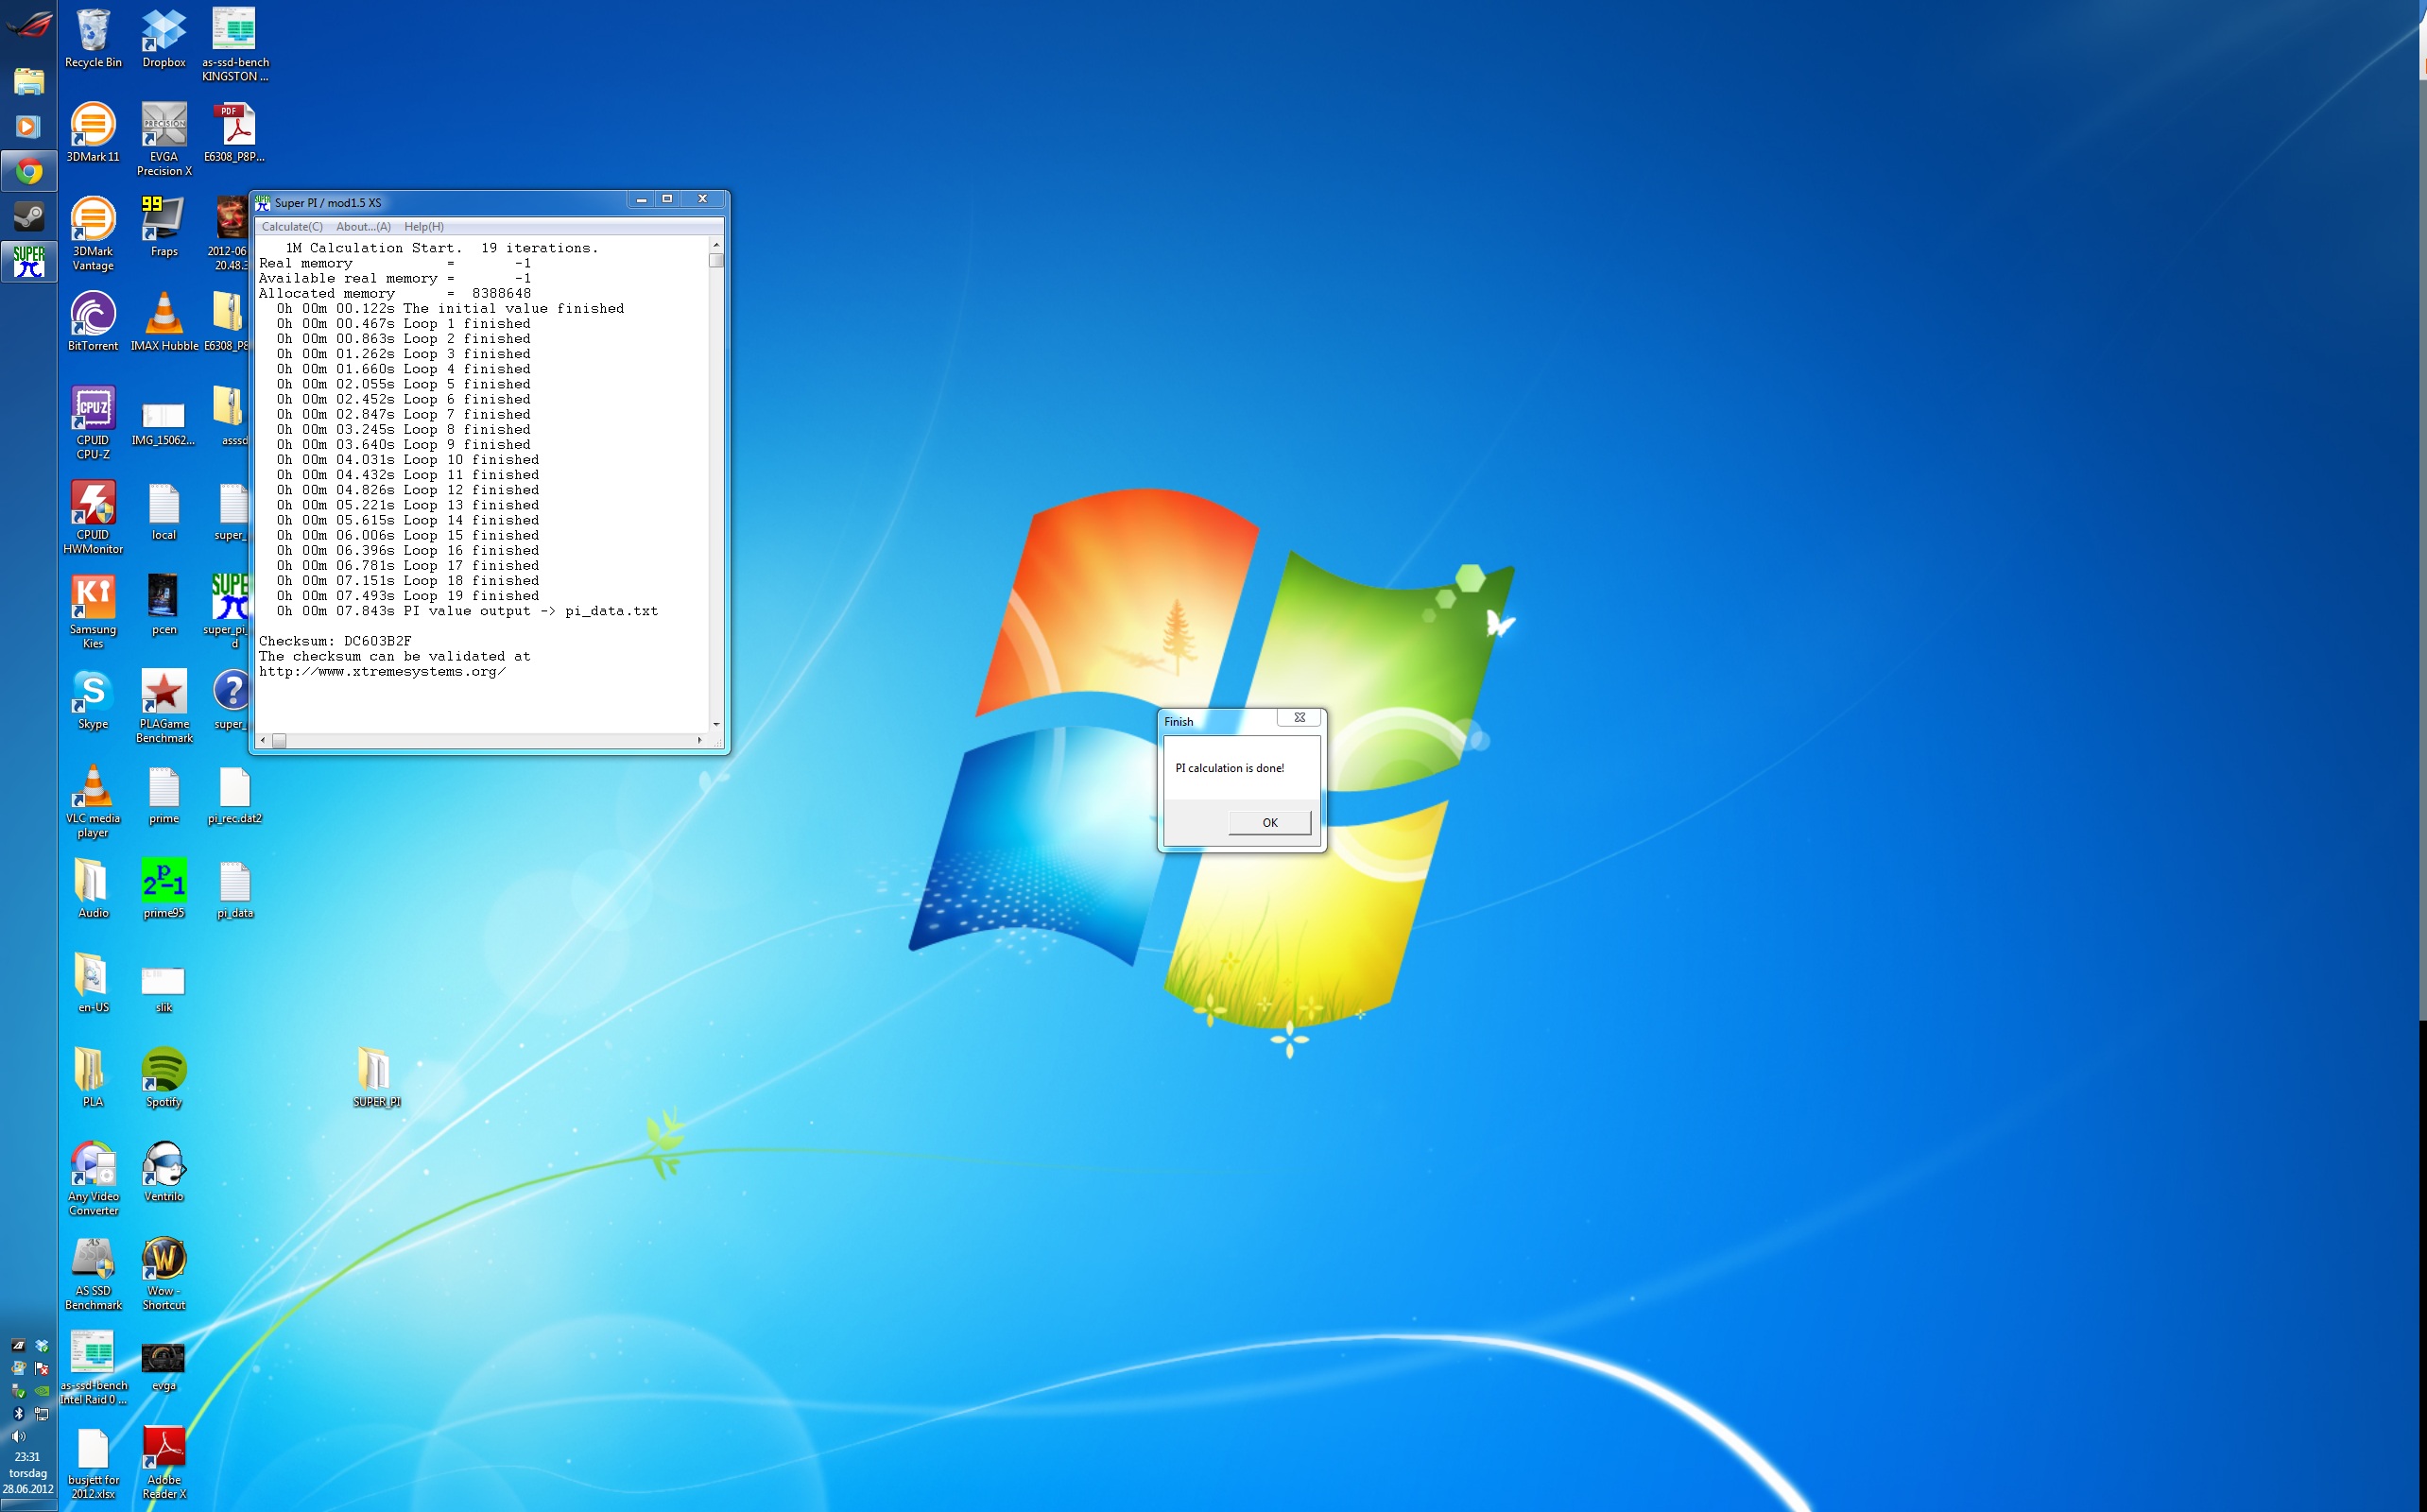The width and height of the screenshot is (2427, 1512).
Task: Select the 3DMark Vantage shortcut
Action: (x=93, y=234)
